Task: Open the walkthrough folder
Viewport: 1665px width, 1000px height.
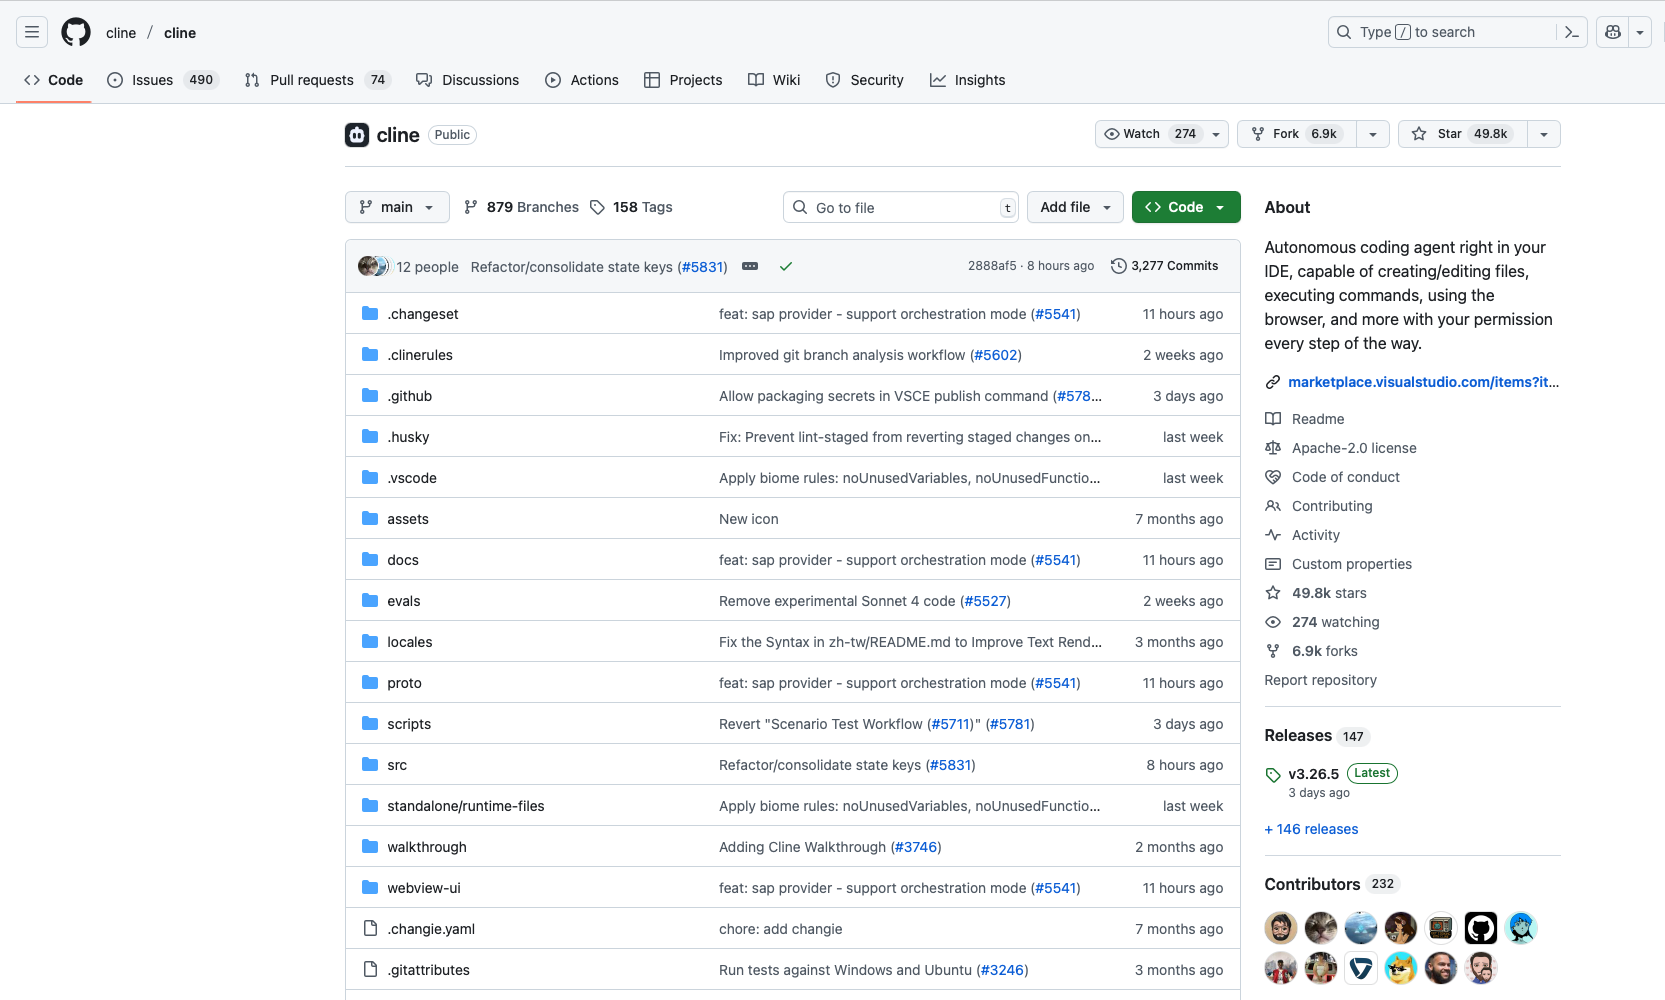Action: 427,847
